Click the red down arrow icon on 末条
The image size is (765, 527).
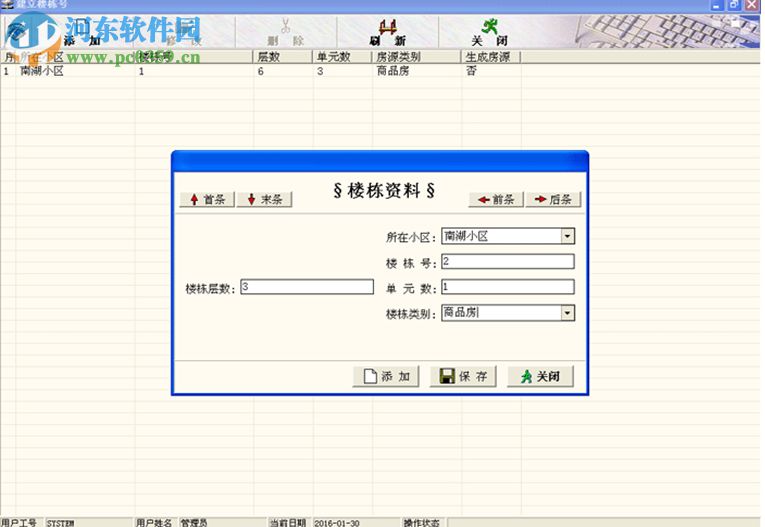251,199
